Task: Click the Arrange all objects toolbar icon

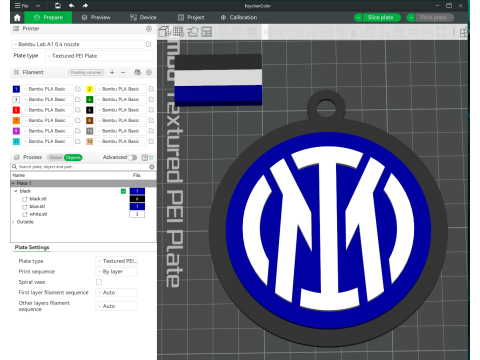Action: [x=207, y=32]
